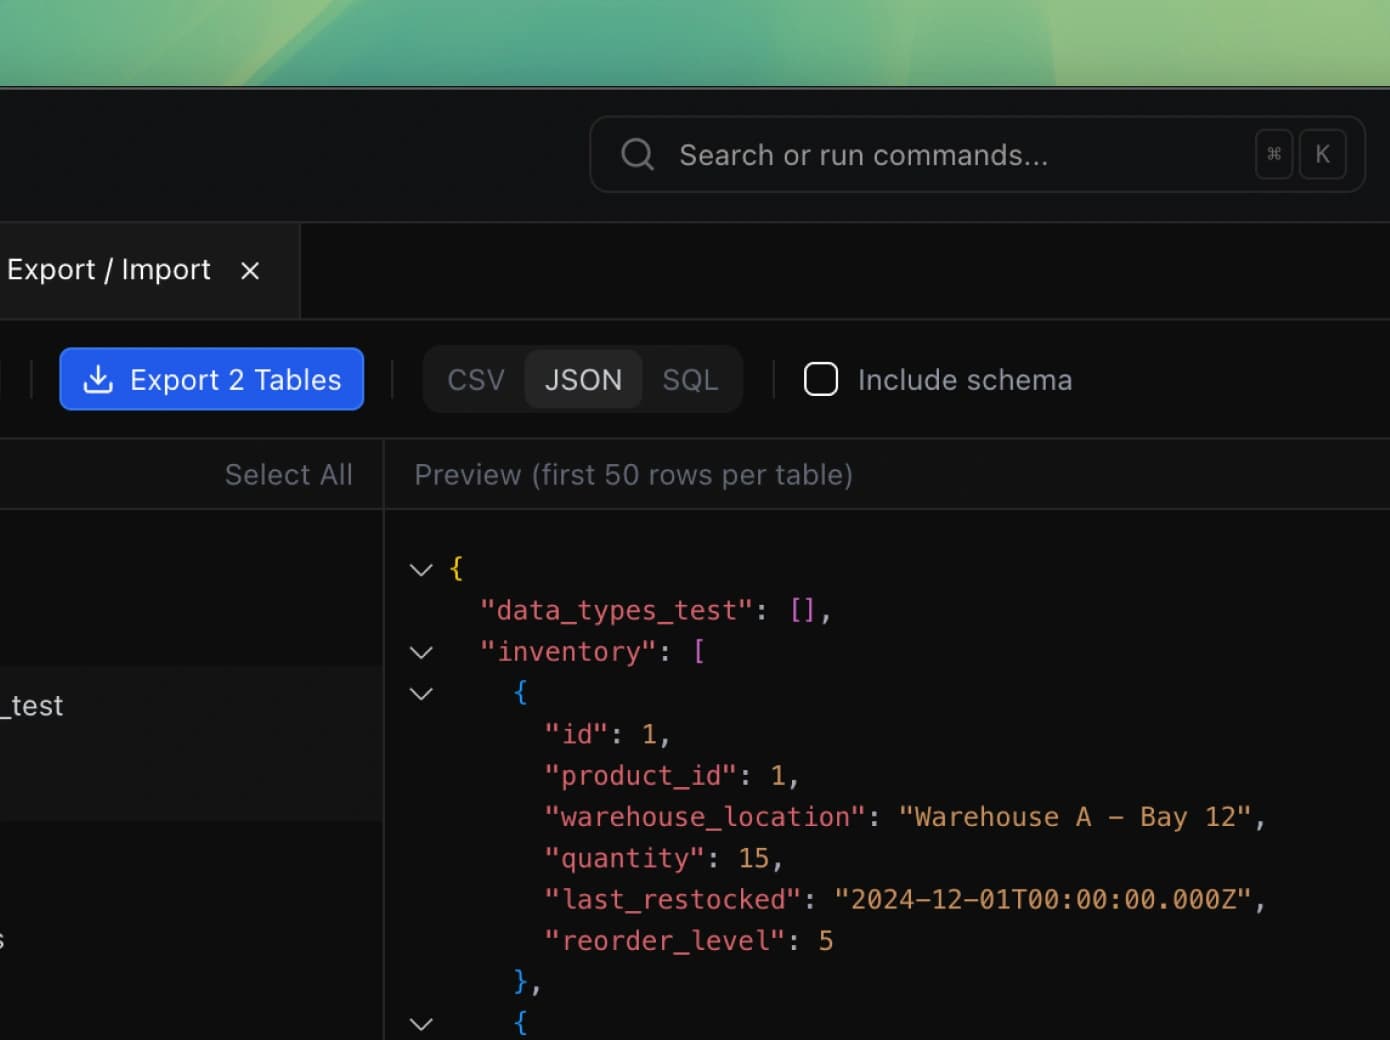Toggle the second inventory object chevron at bottom
1390x1040 pixels.
point(421,1024)
